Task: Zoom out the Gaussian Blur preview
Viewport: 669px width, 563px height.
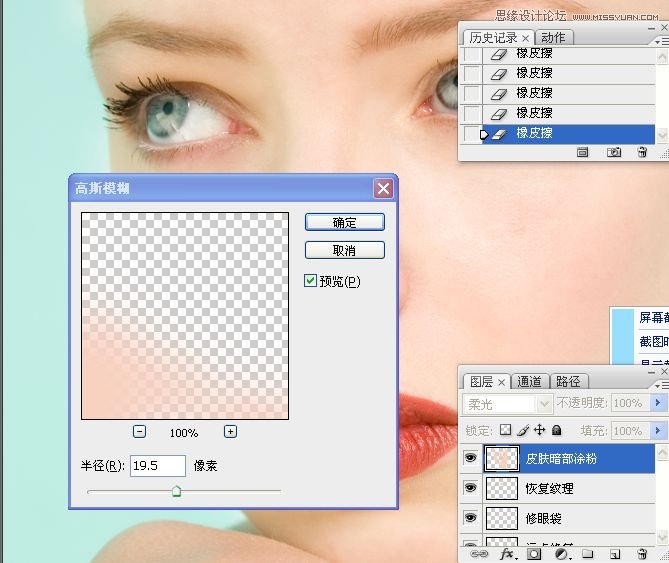Action: pos(140,432)
